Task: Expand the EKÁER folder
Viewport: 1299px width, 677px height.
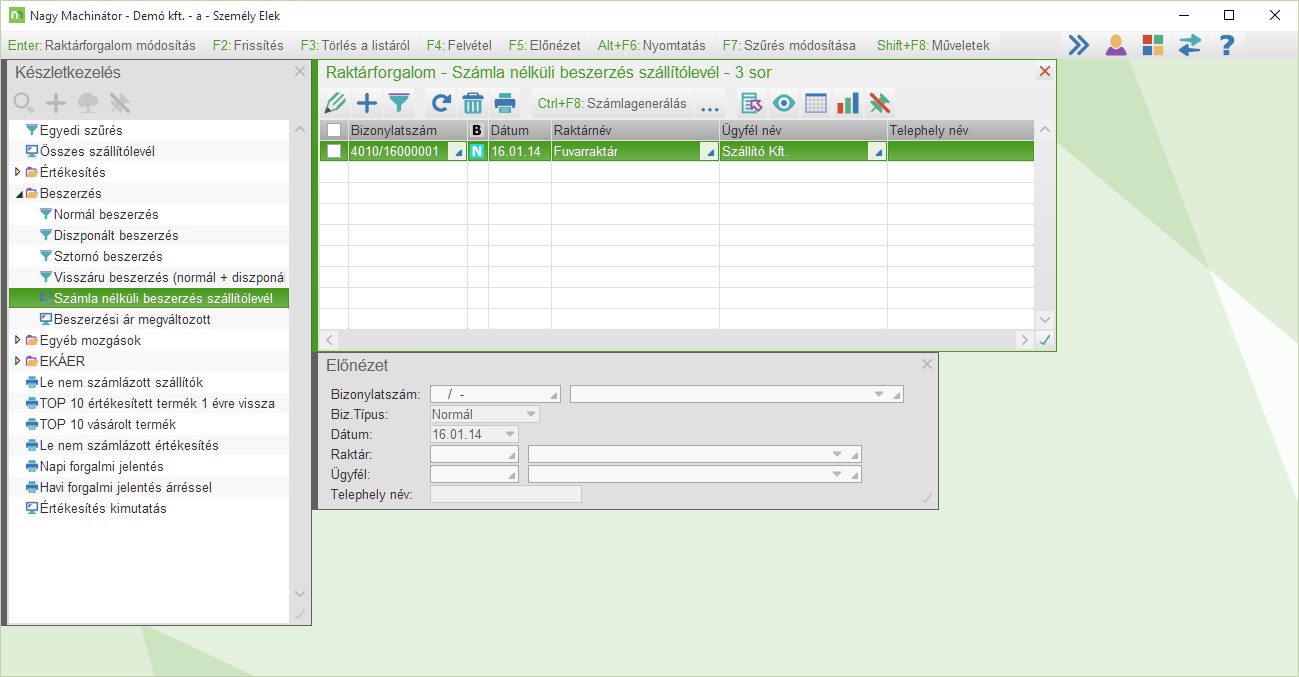Action: [17, 361]
